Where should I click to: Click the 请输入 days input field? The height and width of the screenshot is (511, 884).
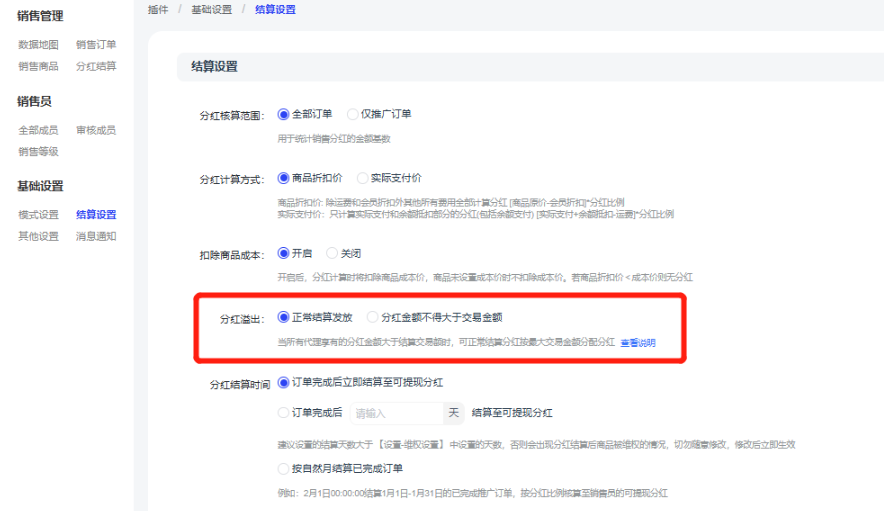coord(395,412)
